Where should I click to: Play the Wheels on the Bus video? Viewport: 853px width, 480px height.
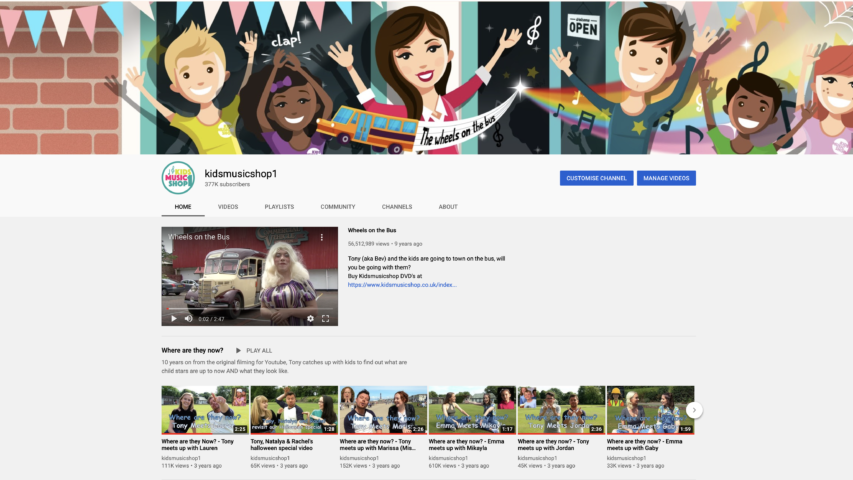tap(174, 319)
